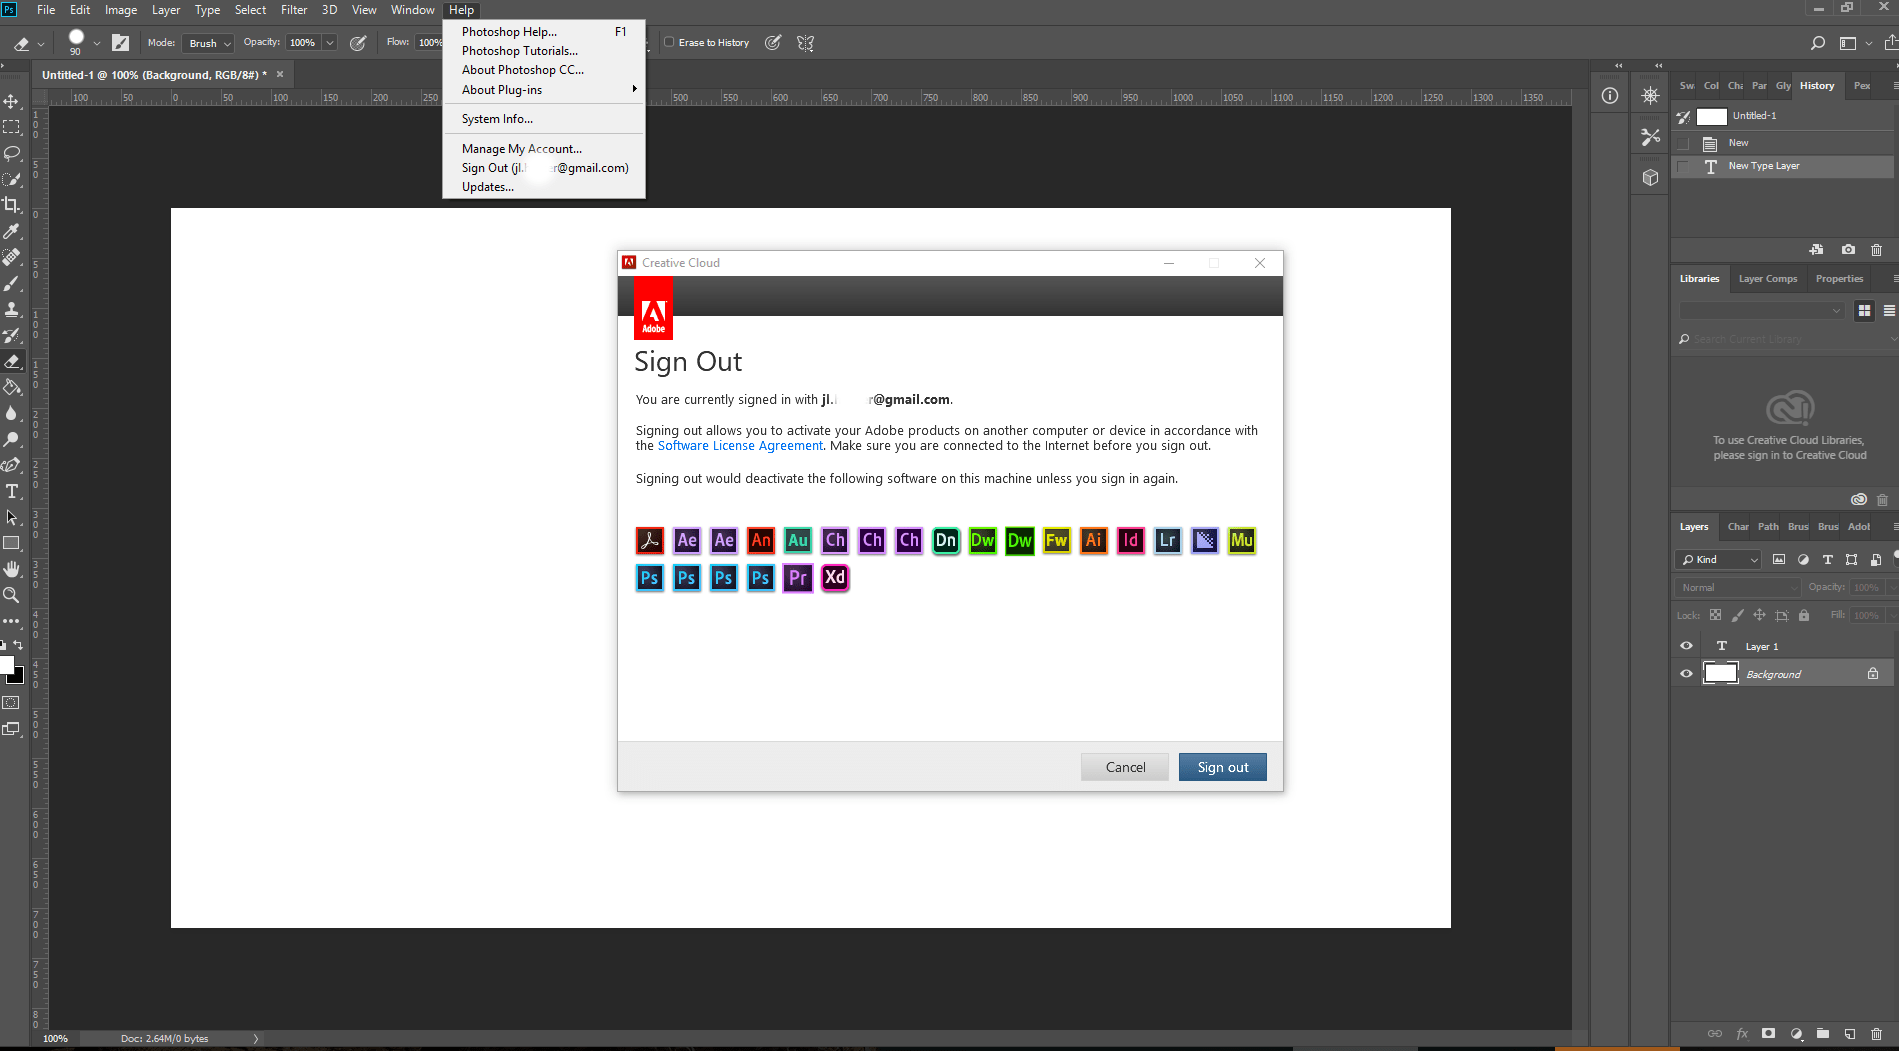Click the Search Current Library field

(1785, 339)
